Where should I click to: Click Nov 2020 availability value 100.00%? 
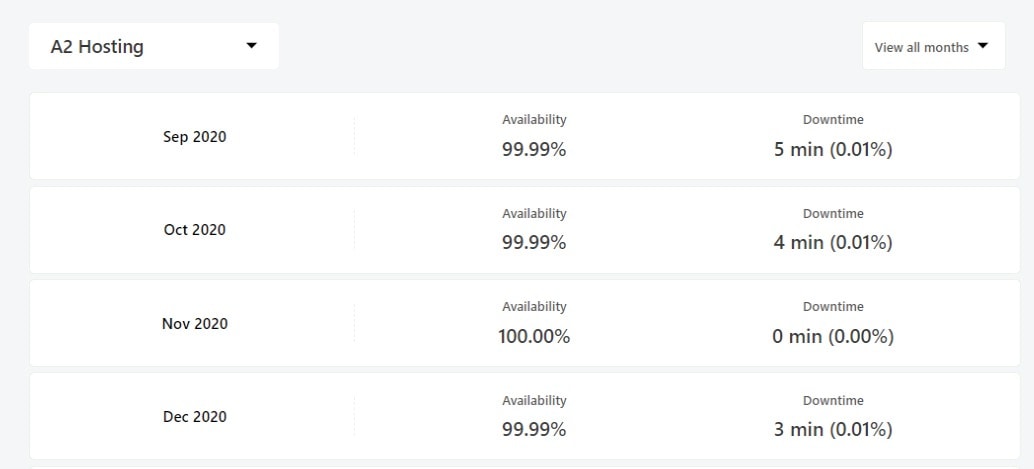point(534,336)
